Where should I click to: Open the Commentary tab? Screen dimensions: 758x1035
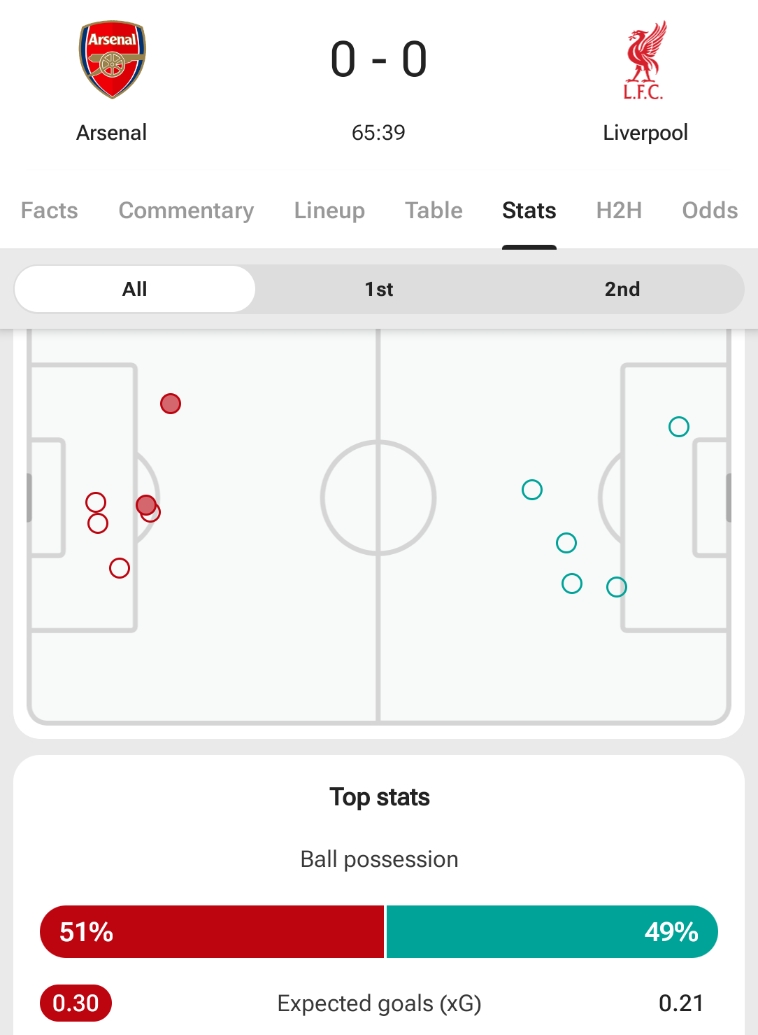[186, 211]
